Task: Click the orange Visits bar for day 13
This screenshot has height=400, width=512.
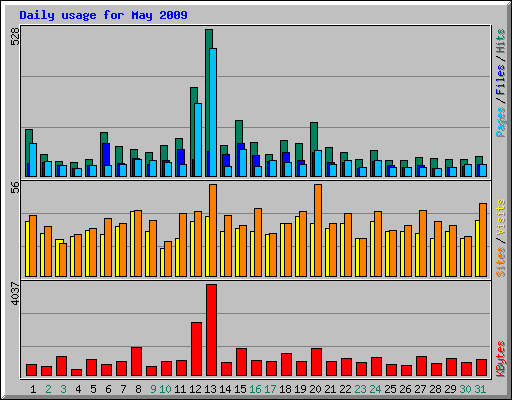Action: [x=213, y=230]
